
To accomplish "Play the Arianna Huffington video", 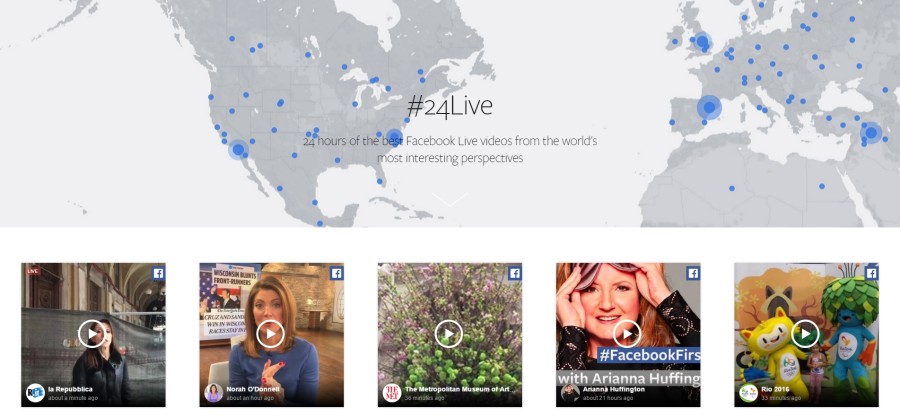I will [627, 333].
